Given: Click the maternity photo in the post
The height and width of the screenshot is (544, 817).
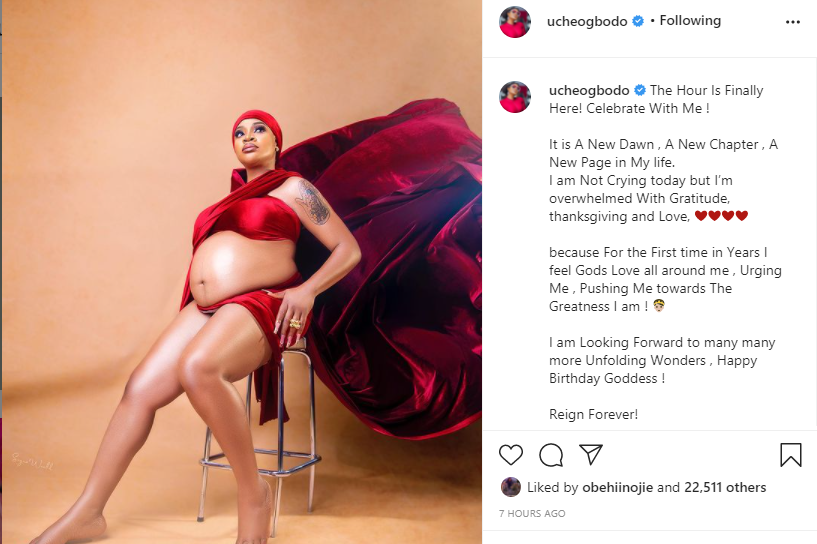Looking at the screenshot, I should pos(242,272).
